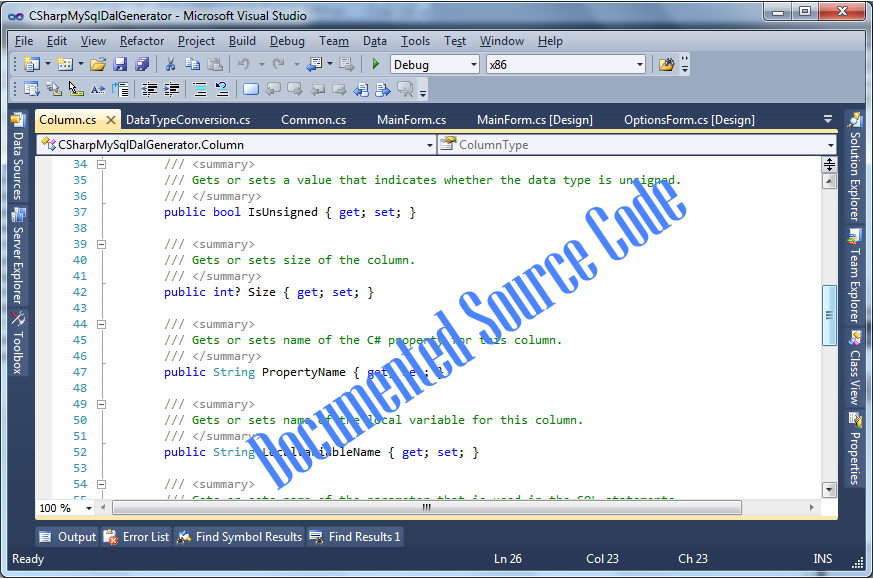Screen dimensions: 873x579
Task: Comment out the selected lines icon
Action: [x=199, y=89]
